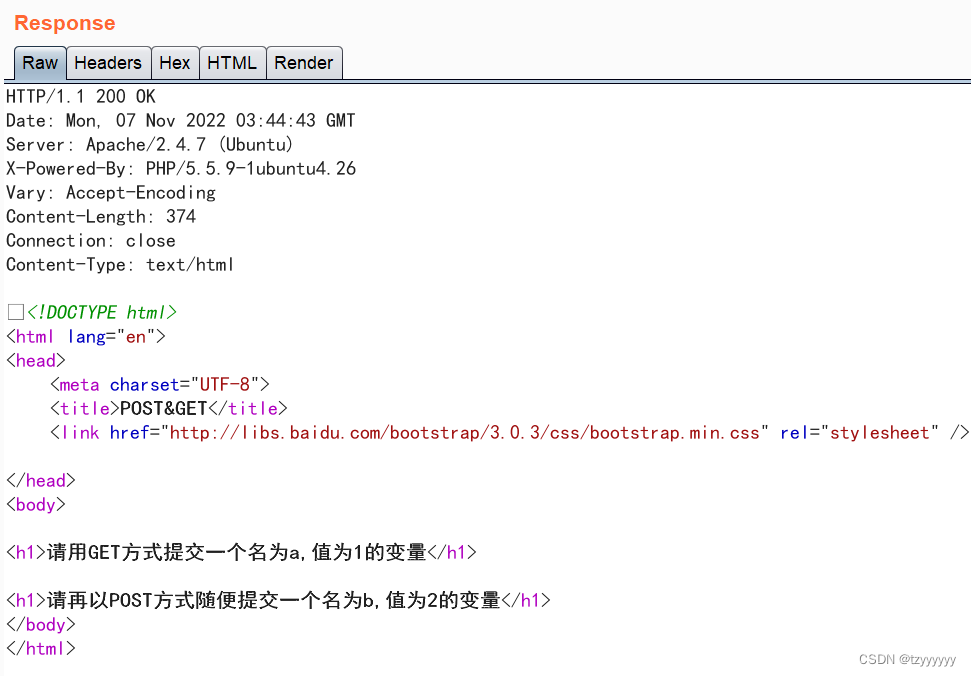Switch to the Headers tab
The height and width of the screenshot is (676, 971).
point(108,62)
